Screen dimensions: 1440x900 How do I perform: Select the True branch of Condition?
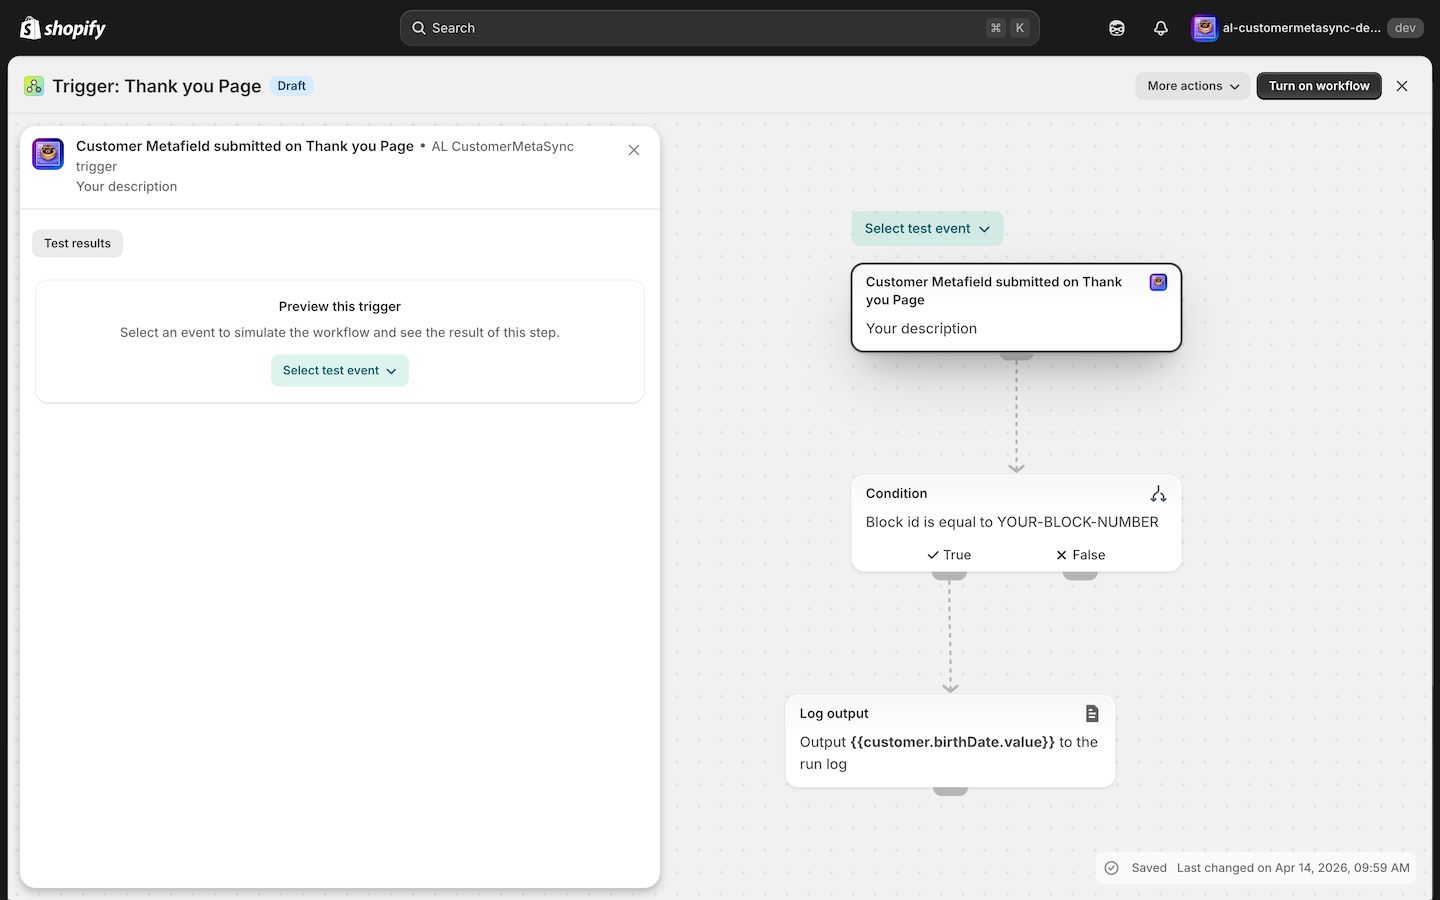click(x=949, y=555)
